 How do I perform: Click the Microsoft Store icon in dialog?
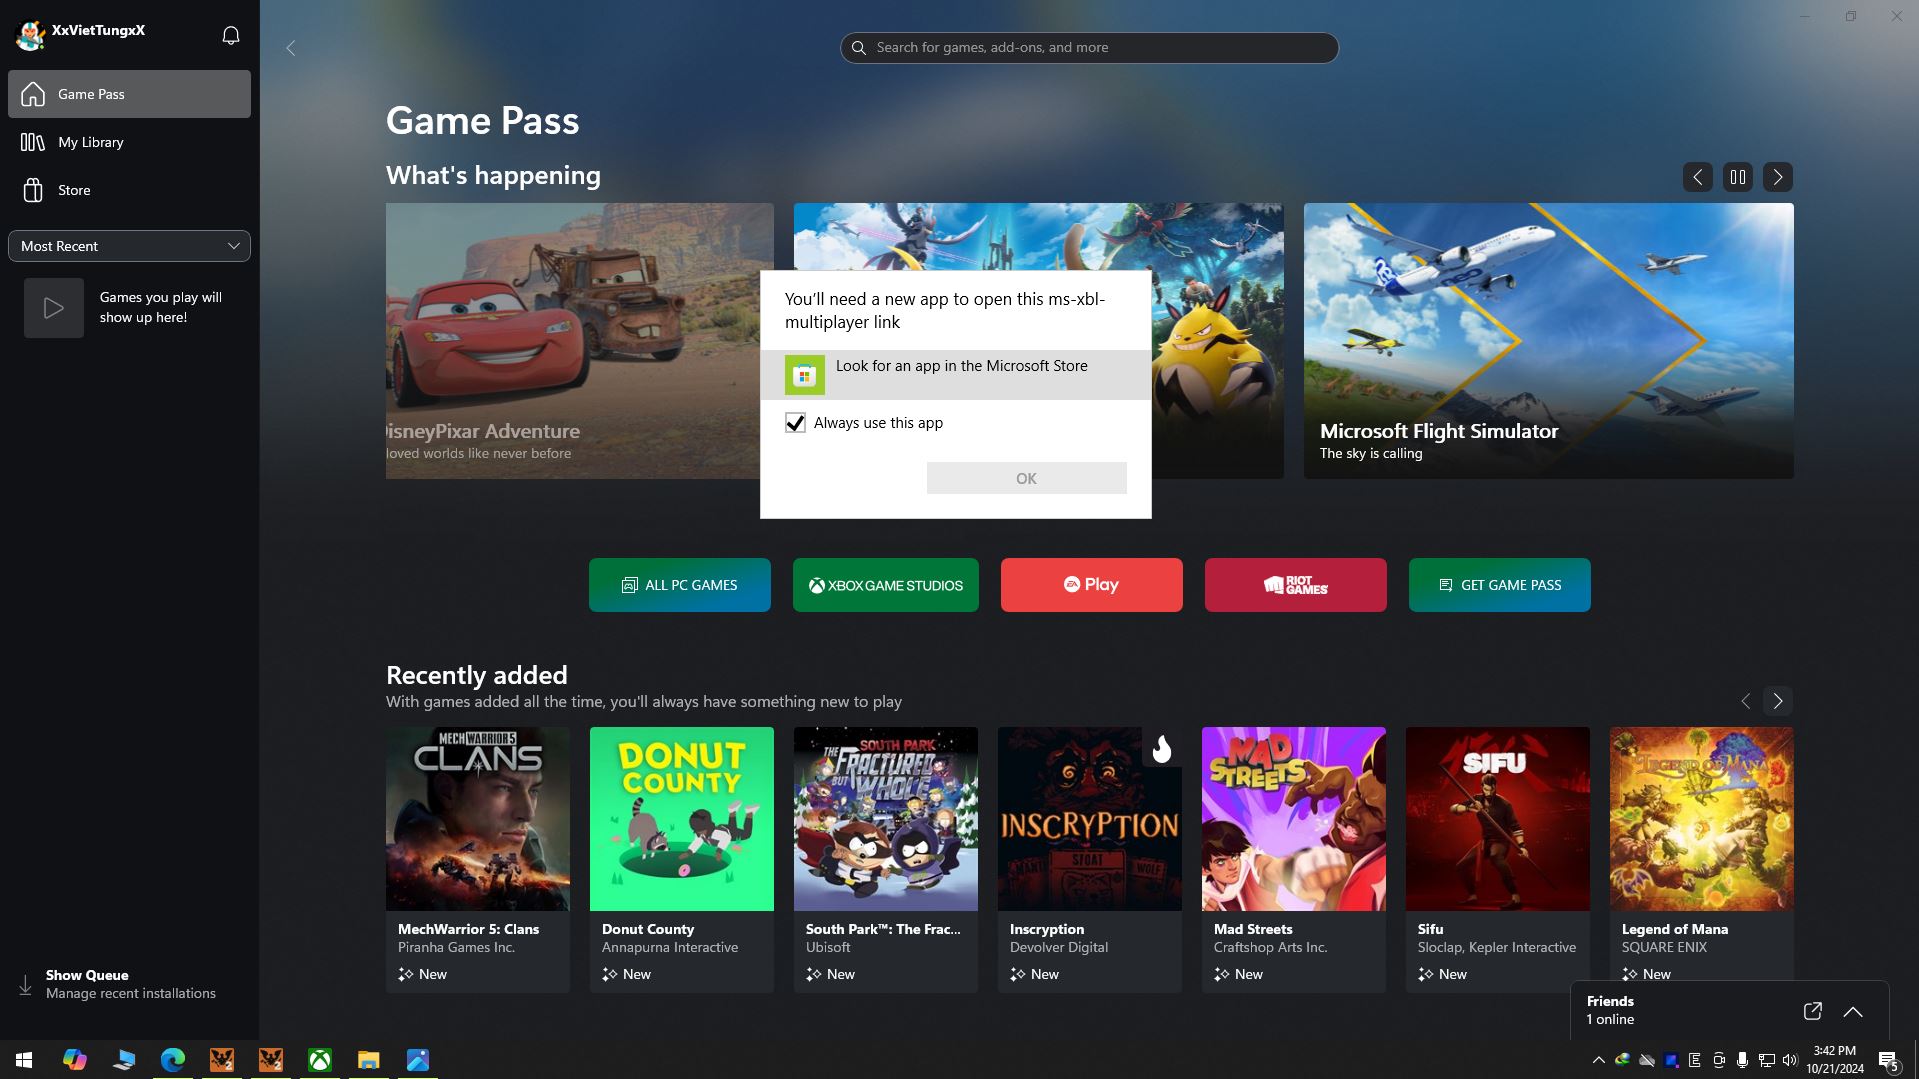coord(804,375)
